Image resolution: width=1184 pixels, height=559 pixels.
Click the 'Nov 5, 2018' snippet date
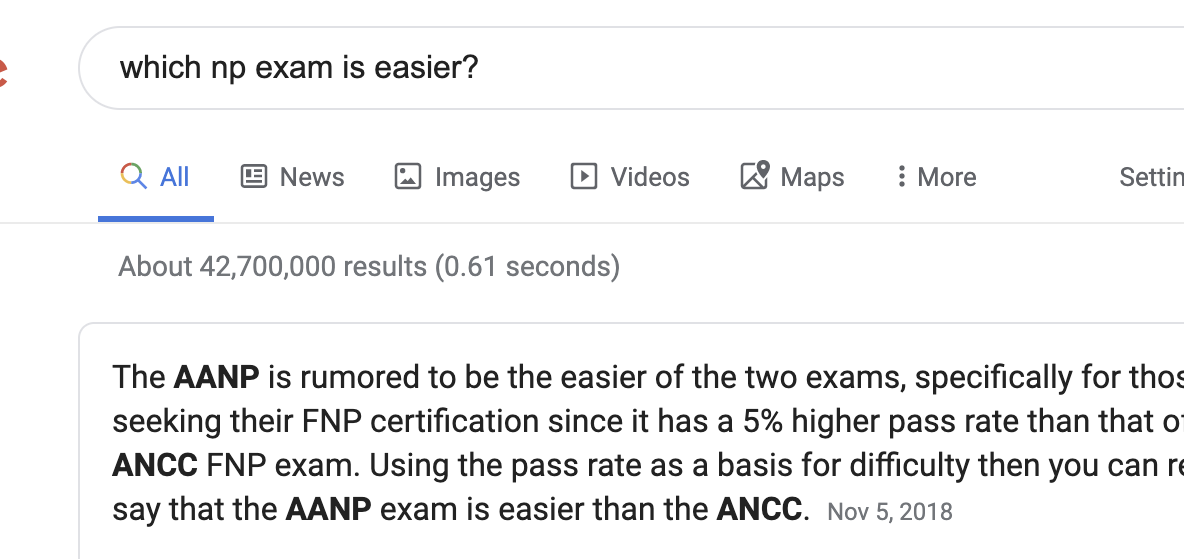click(890, 511)
